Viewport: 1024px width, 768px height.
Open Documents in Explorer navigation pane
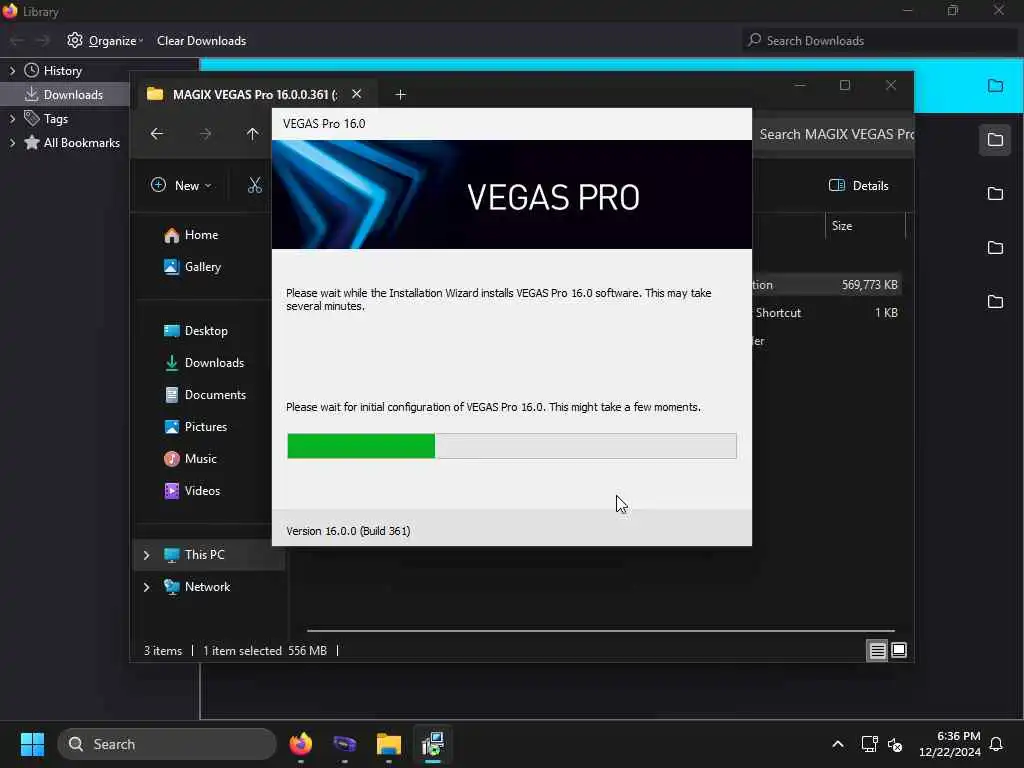[204, 395]
